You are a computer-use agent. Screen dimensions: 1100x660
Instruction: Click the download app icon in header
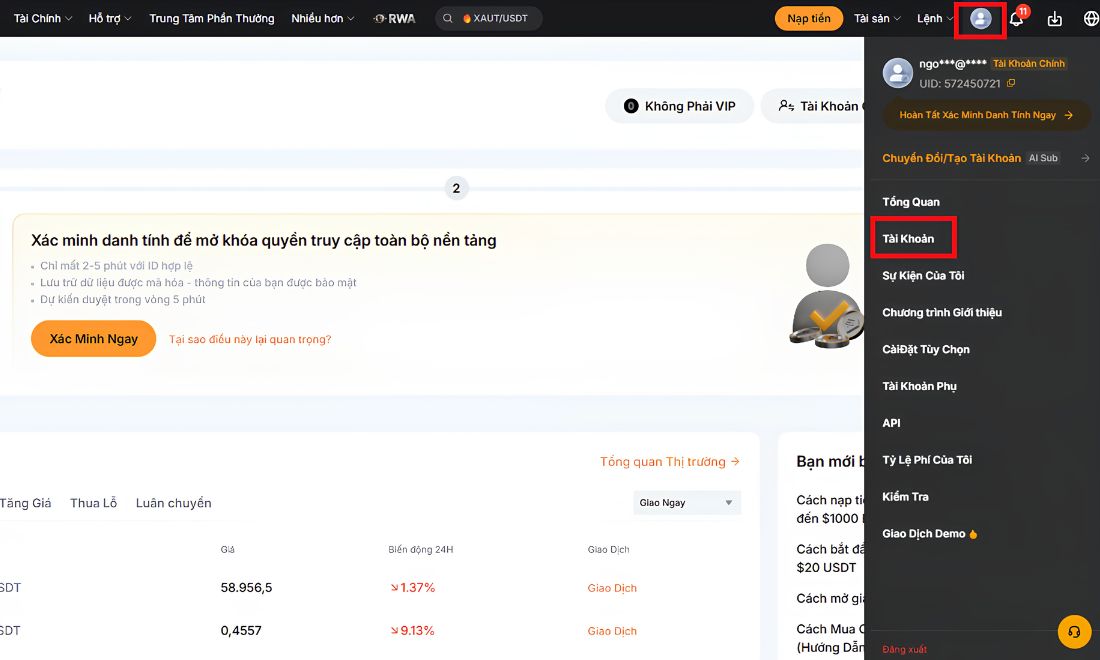[1054, 19]
